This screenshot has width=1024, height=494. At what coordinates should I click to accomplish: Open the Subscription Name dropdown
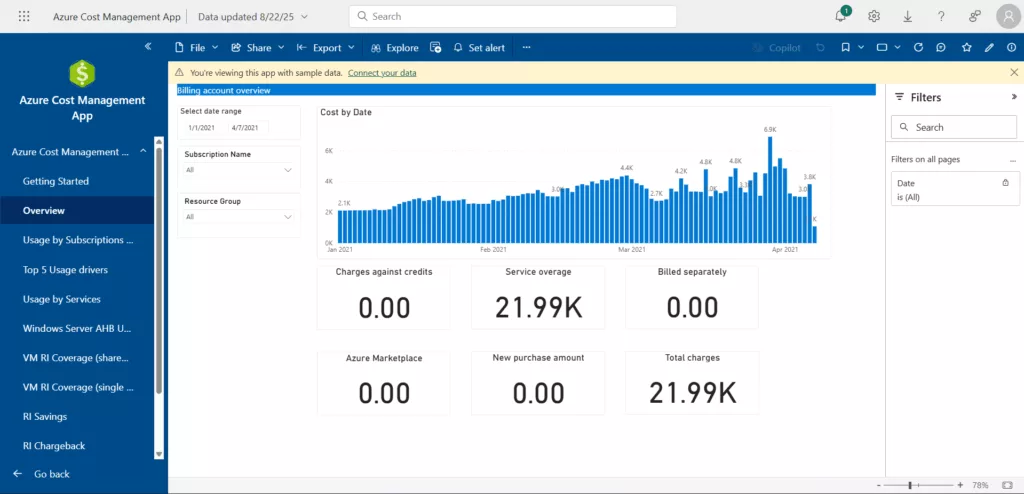pyautogui.click(x=239, y=170)
